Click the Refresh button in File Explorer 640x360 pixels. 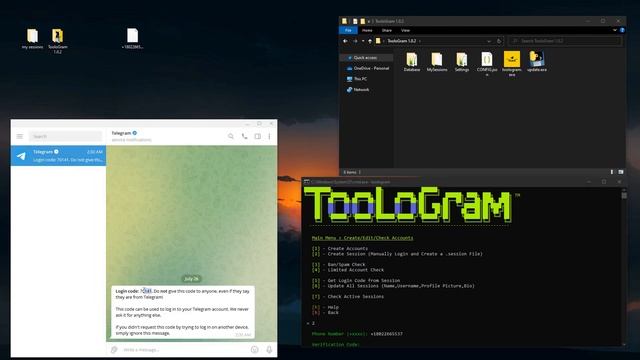[499, 41]
